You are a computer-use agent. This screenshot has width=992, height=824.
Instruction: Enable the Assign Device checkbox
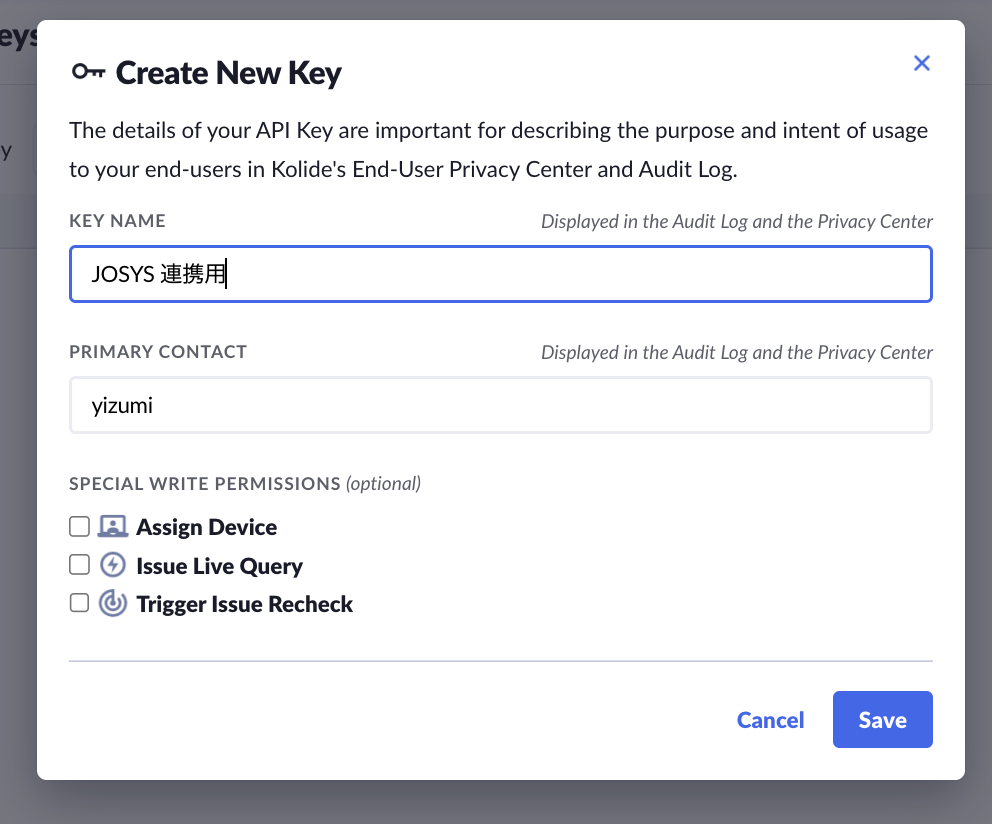tap(79, 526)
